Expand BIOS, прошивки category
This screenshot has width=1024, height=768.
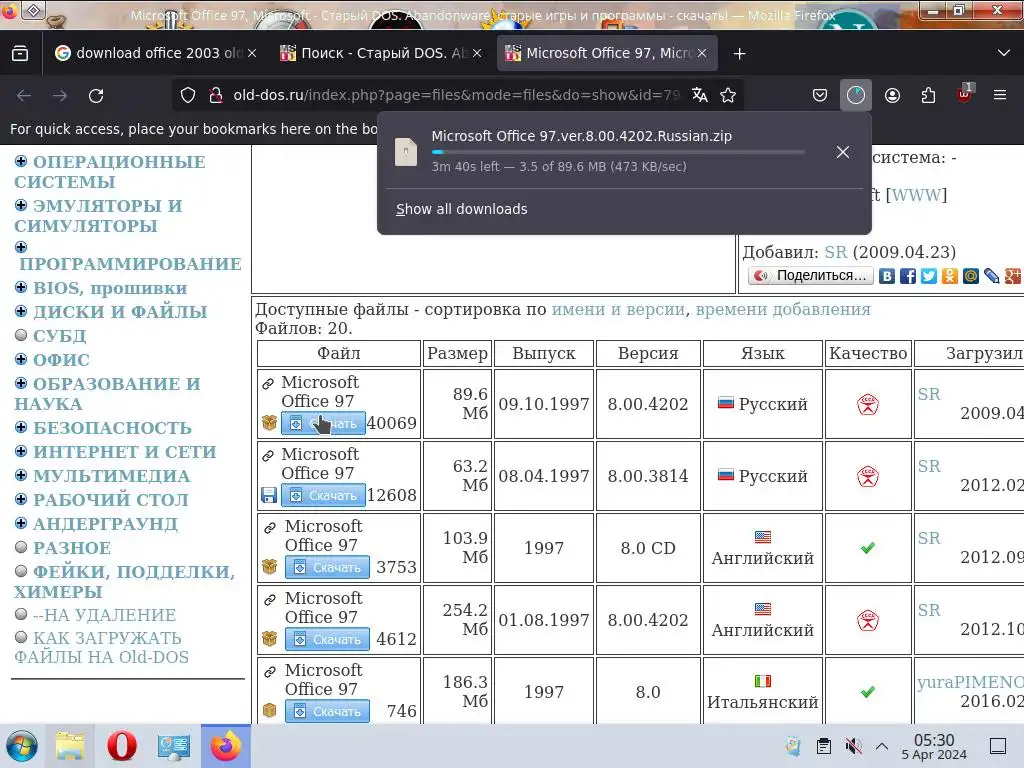point(21,287)
